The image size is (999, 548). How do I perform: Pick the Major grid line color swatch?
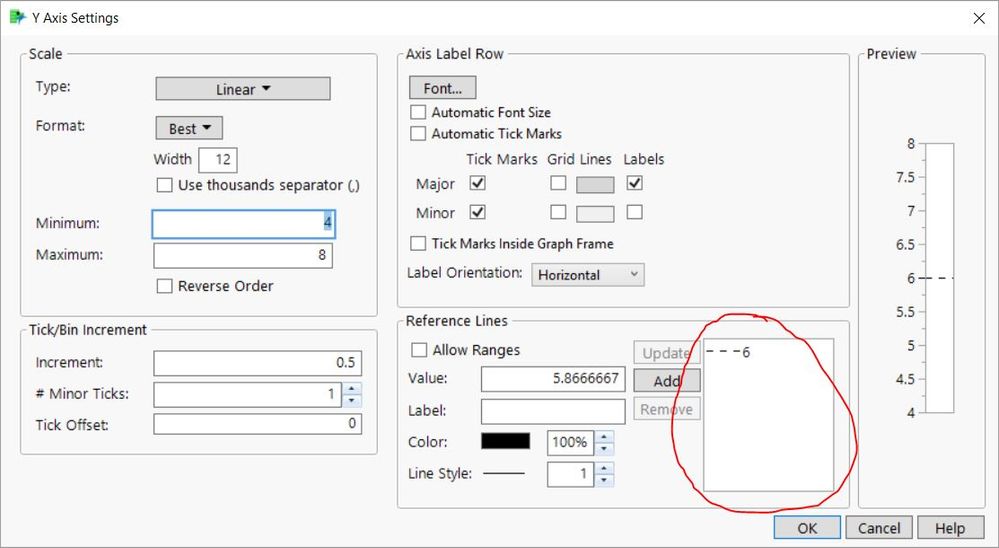point(595,185)
